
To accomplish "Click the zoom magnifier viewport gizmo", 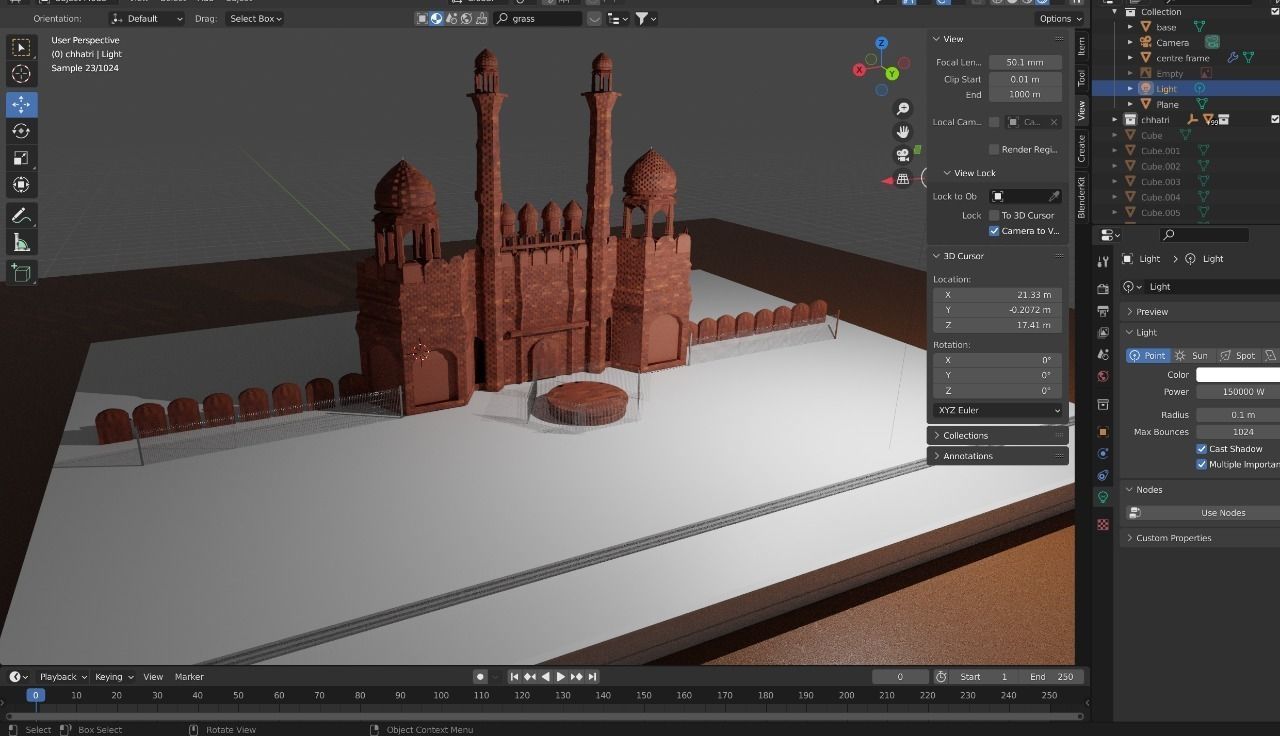I will tap(903, 108).
